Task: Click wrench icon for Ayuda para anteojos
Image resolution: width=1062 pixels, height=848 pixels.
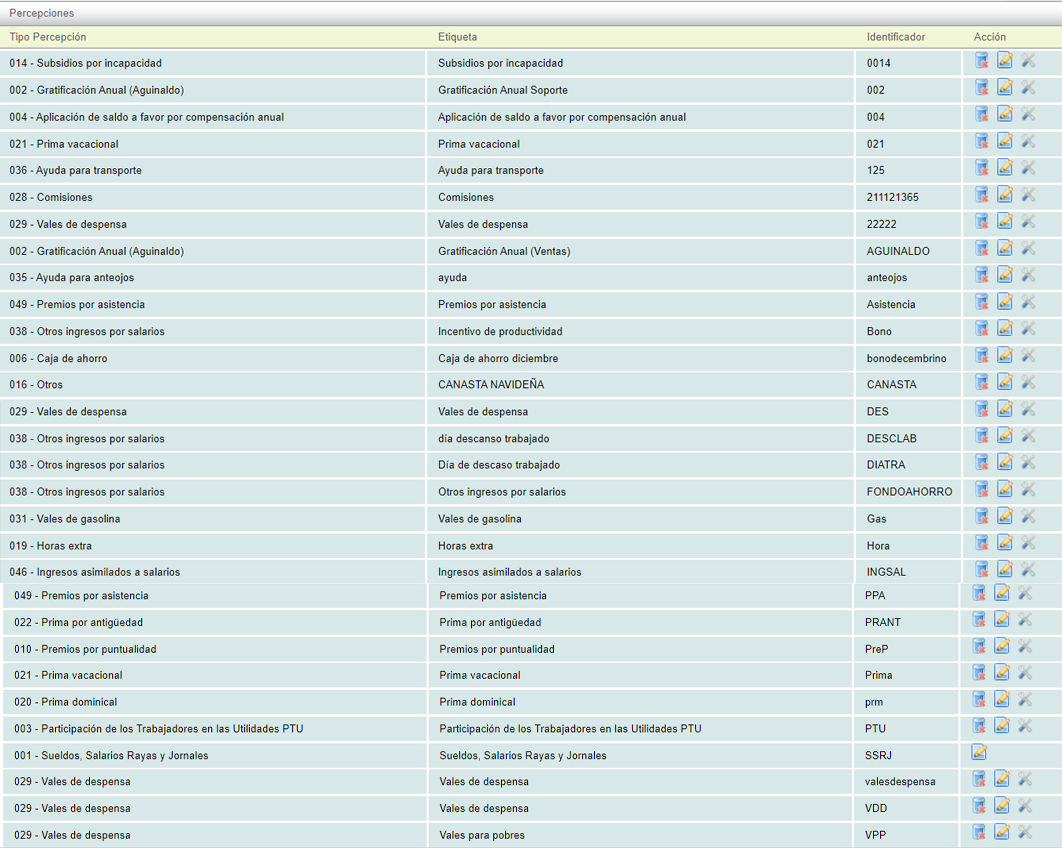Action: (x=1028, y=276)
